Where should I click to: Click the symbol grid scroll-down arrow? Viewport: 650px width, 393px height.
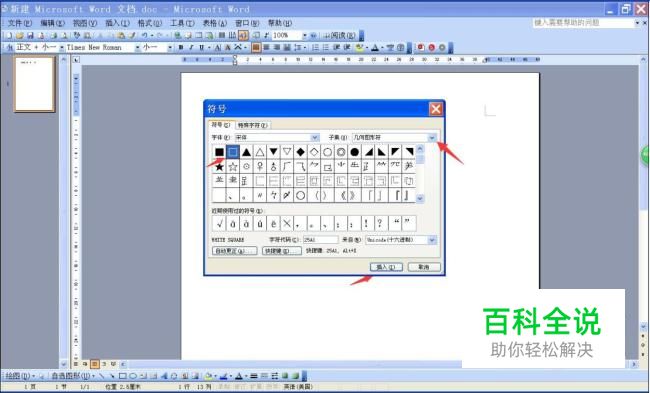tap(420, 199)
